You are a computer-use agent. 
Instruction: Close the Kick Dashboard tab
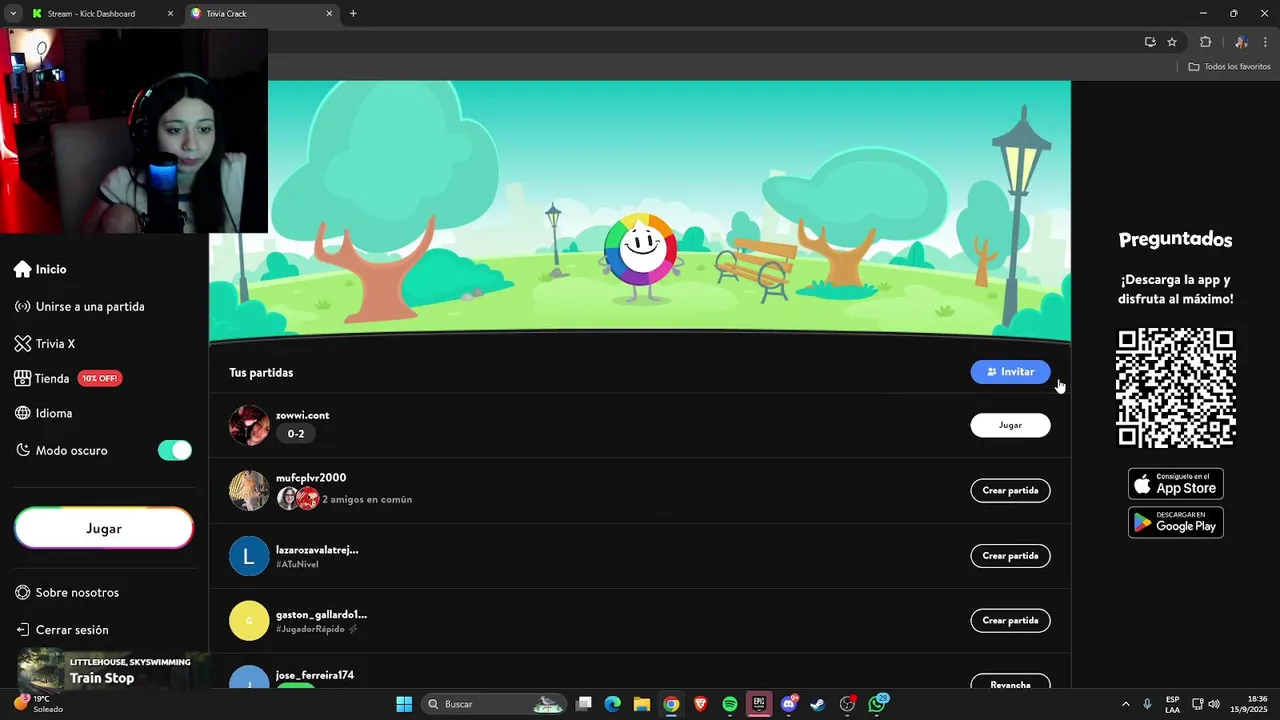170,14
